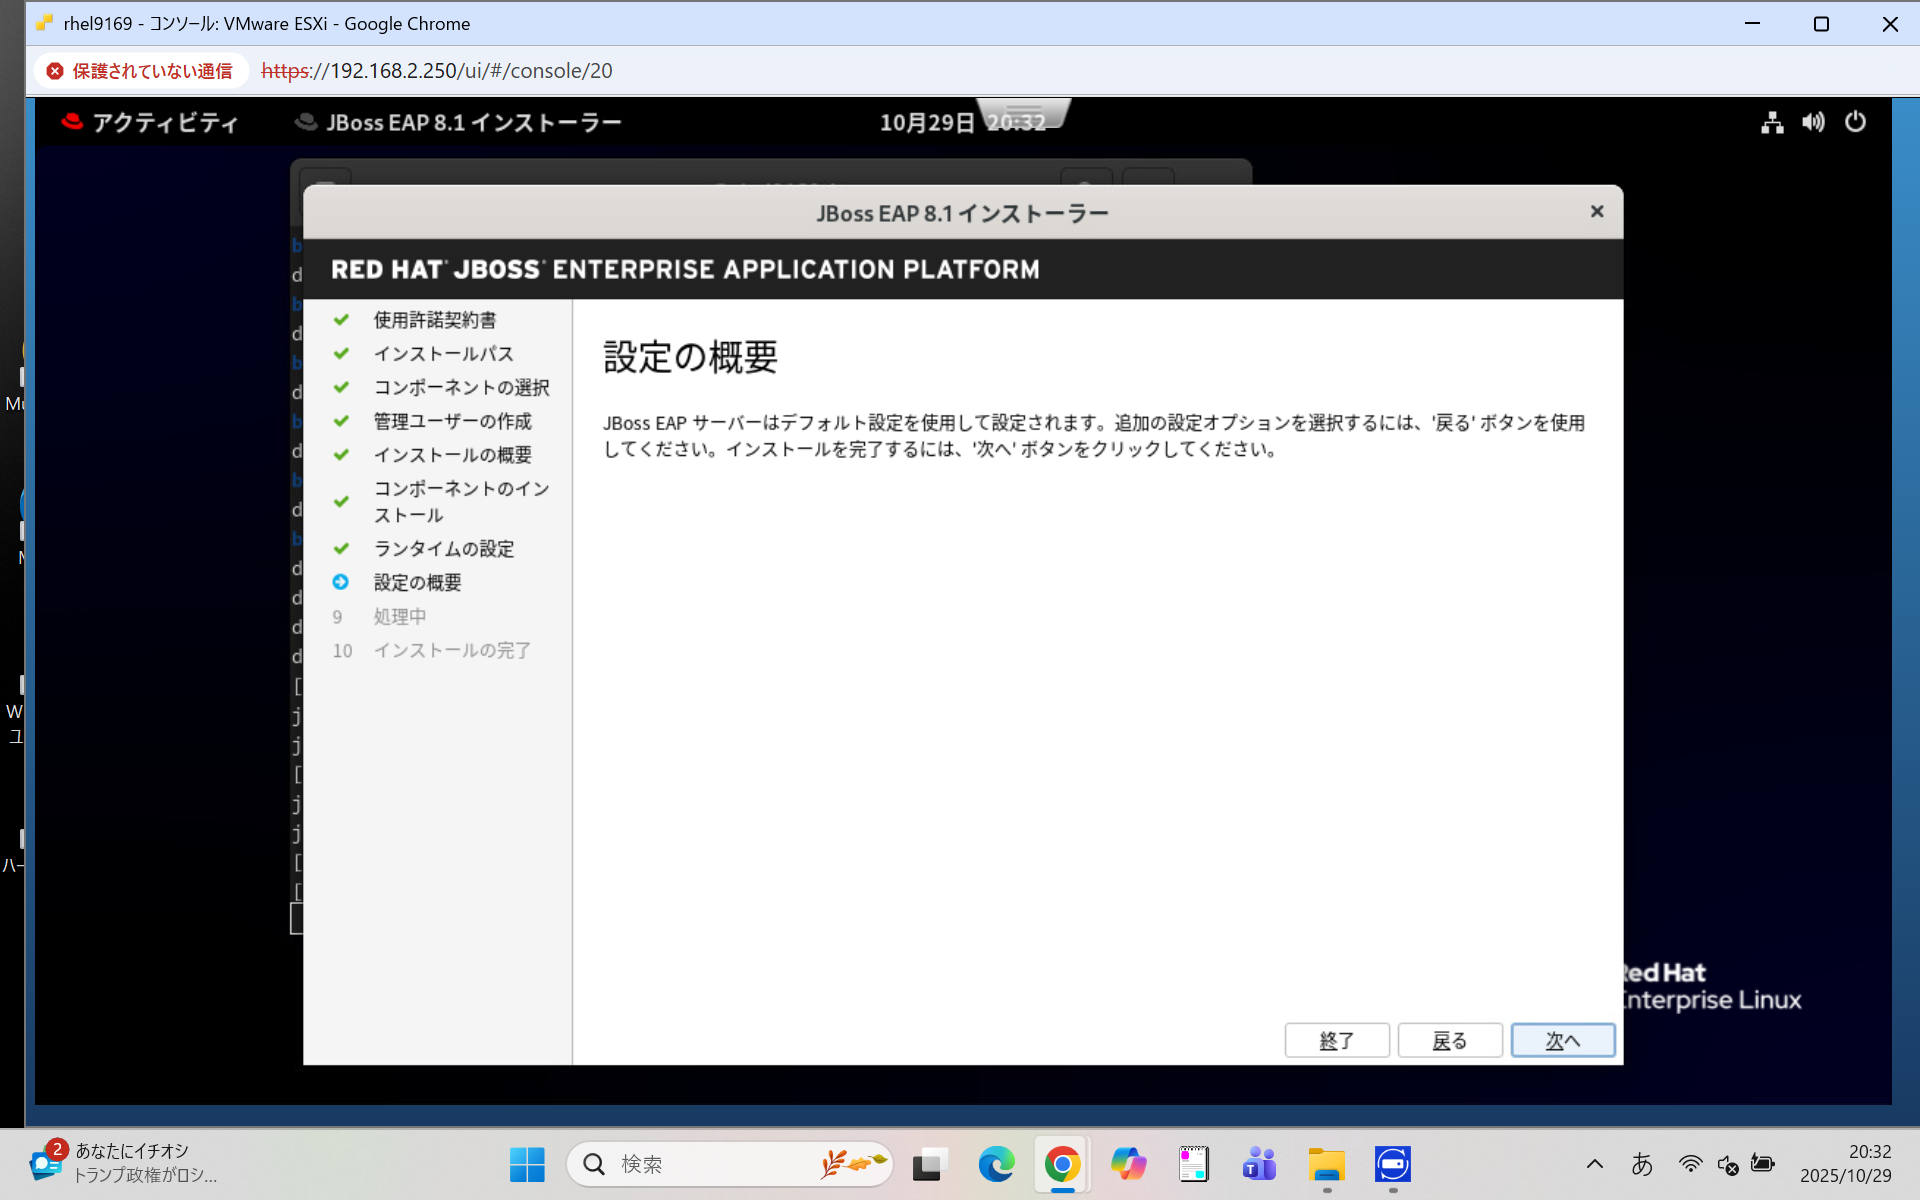
Task: Click the speaker volume icon in top bar
Action: coord(1813,122)
